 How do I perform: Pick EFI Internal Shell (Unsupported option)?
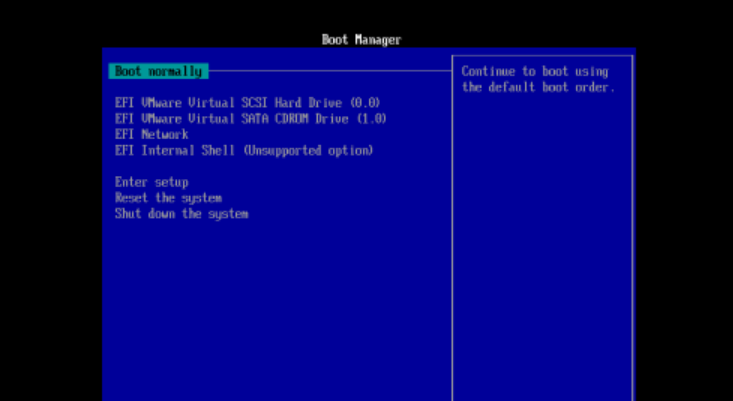pyautogui.click(x=244, y=150)
